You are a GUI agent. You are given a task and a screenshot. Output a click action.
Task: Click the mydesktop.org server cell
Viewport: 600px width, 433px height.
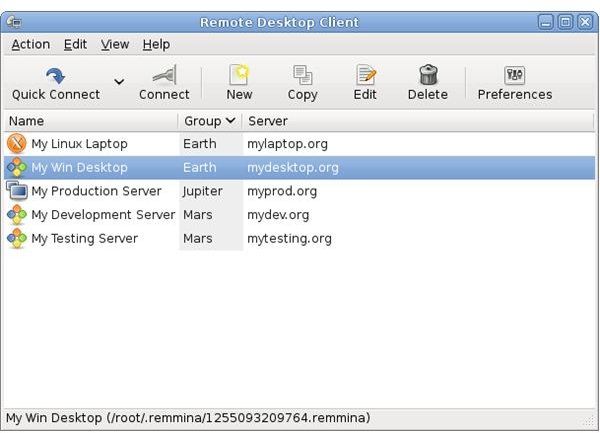(293, 168)
